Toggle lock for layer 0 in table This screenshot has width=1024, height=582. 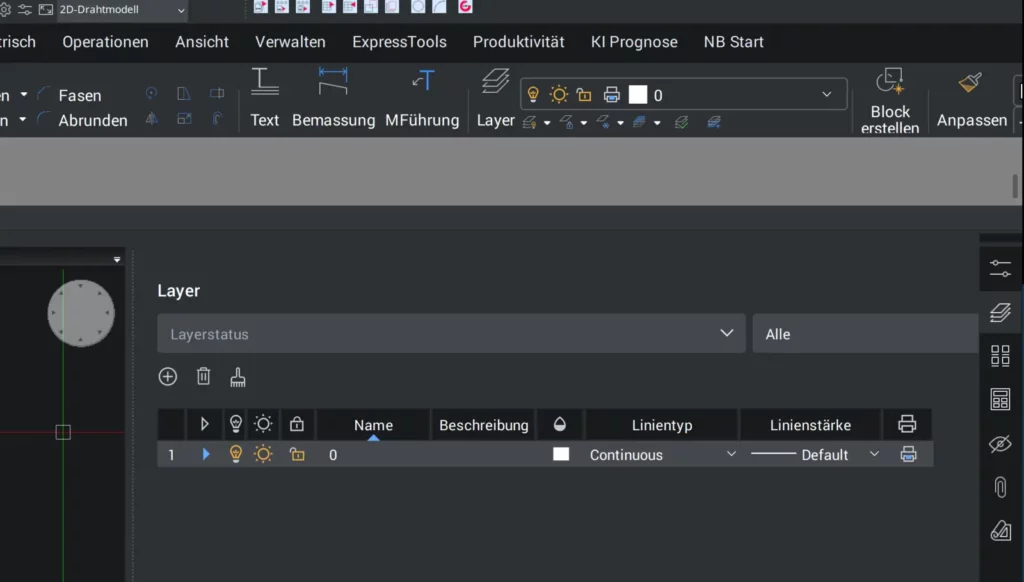(x=297, y=454)
